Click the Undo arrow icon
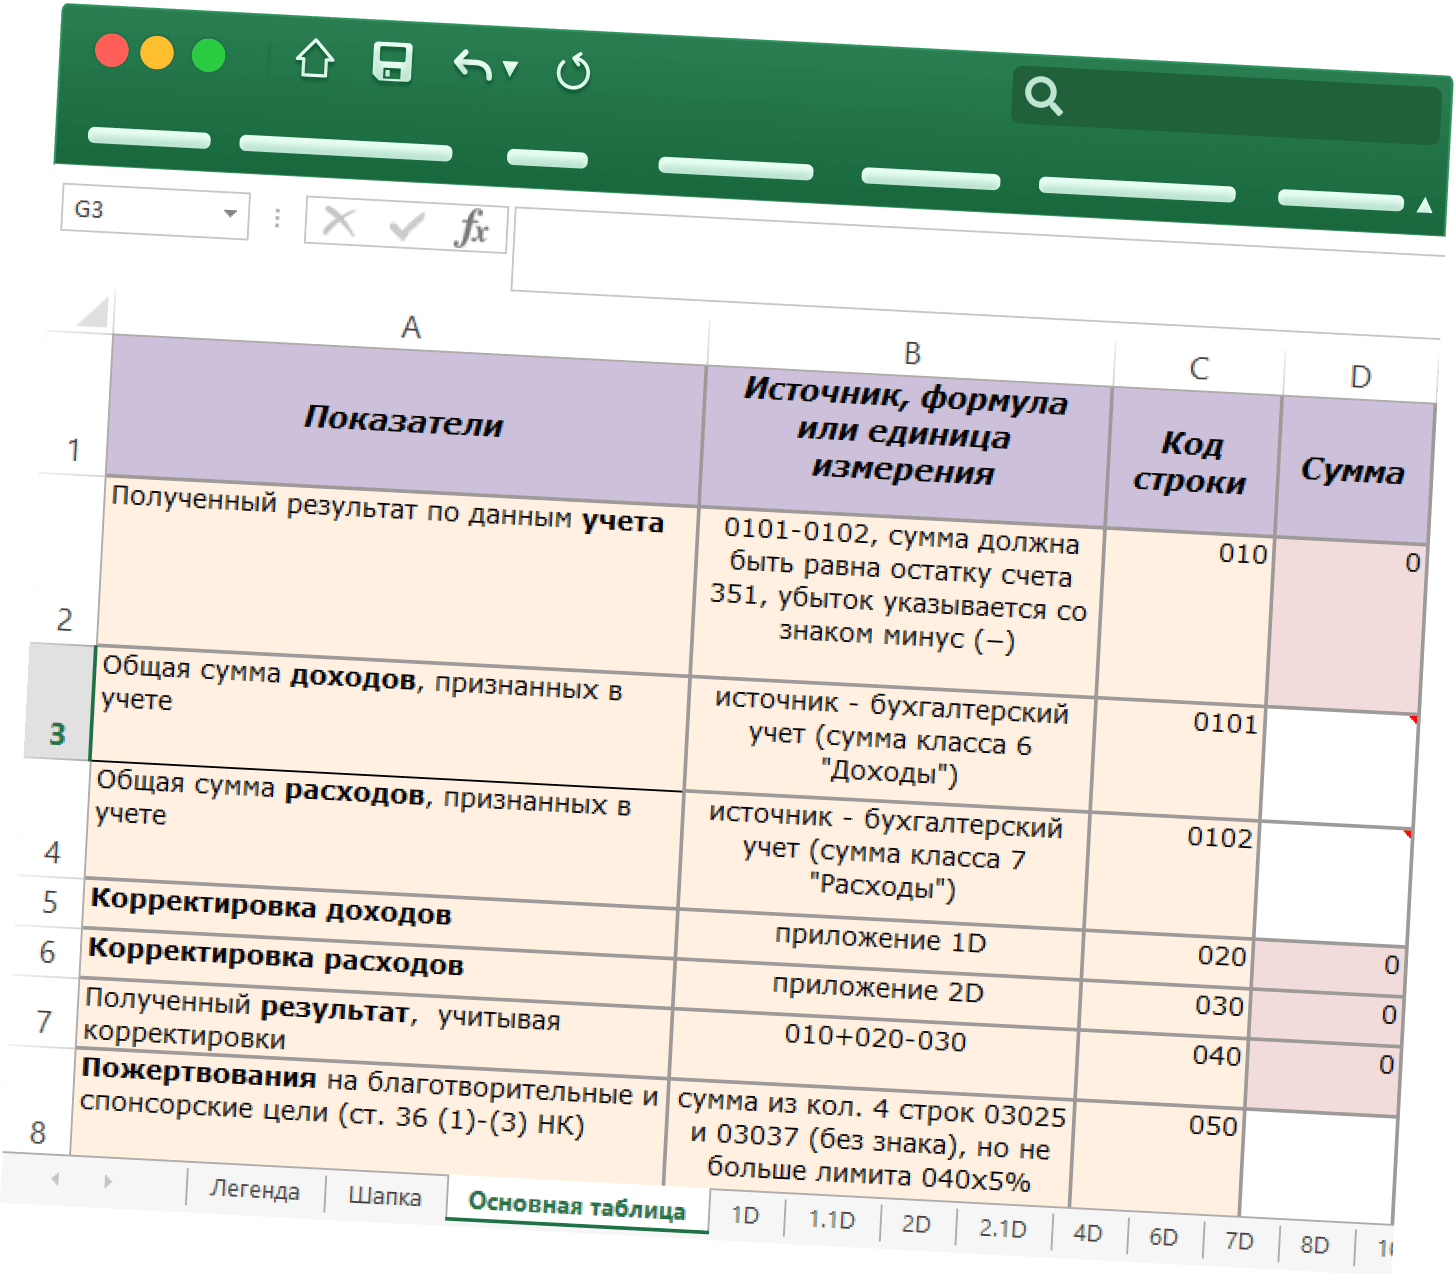Image resolution: width=1455 pixels, height=1274 pixels. click(x=472, y=66)
